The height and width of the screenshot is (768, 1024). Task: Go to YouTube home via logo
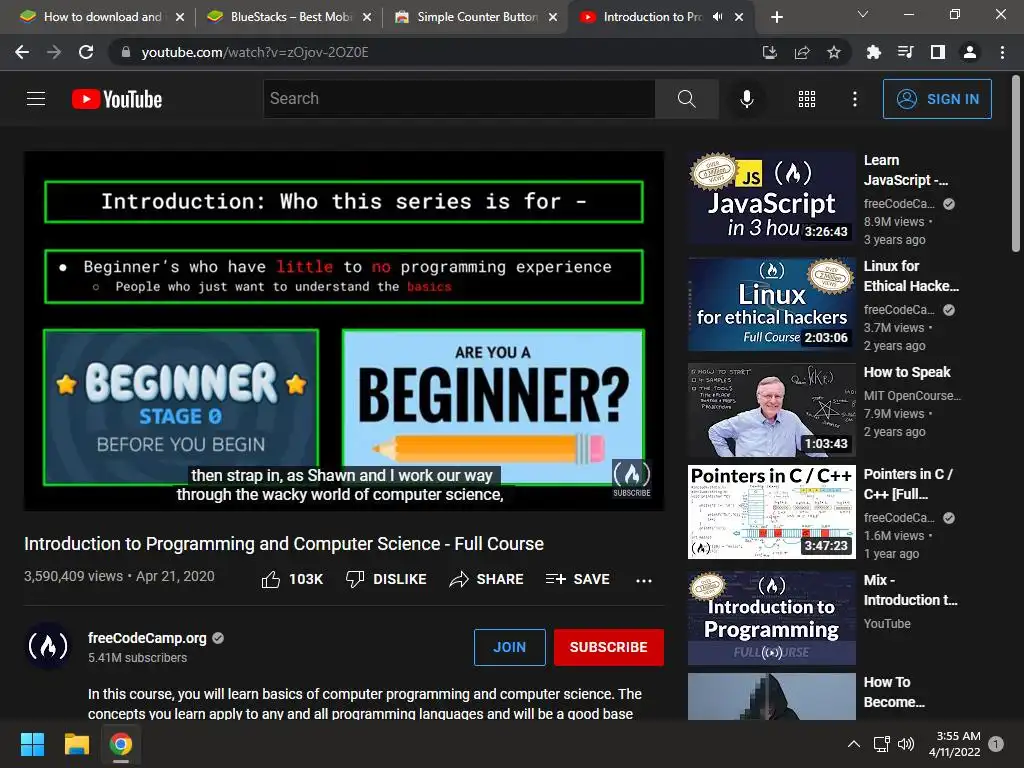point(117,99)
